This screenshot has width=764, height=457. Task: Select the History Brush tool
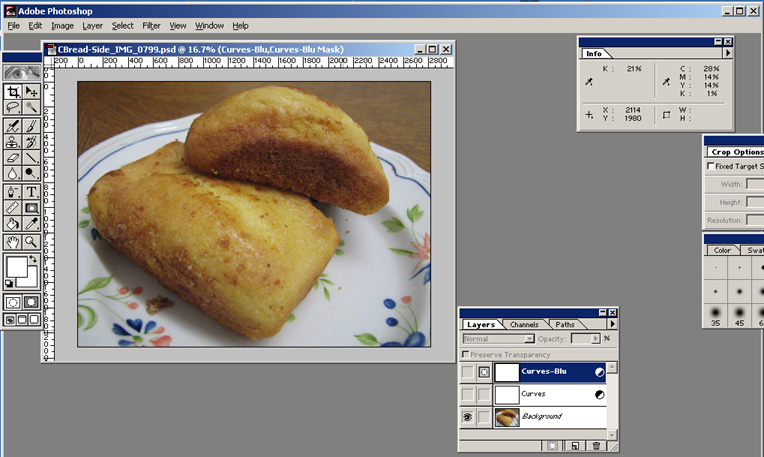(31, 142)
